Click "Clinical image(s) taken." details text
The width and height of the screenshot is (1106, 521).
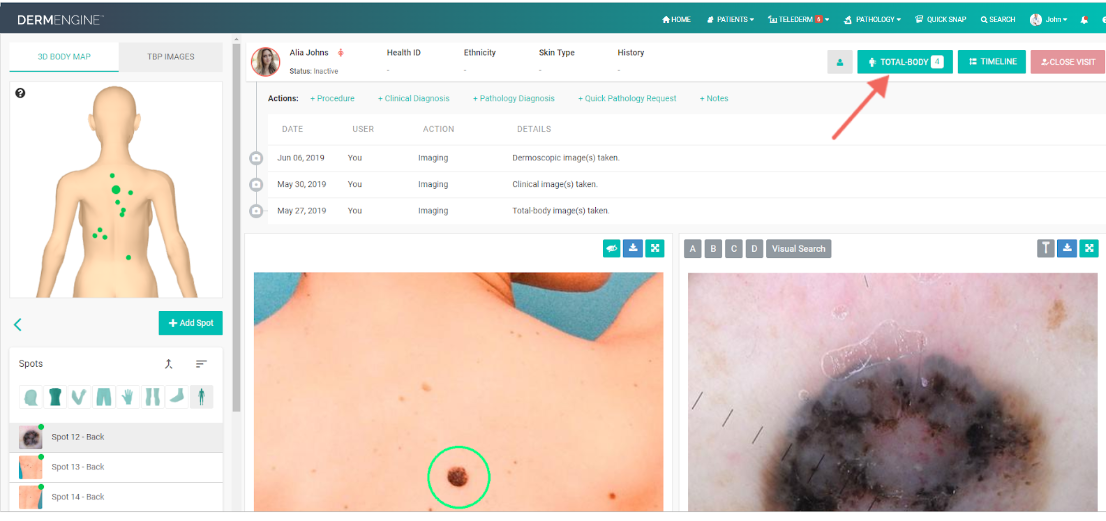point(554,184)
